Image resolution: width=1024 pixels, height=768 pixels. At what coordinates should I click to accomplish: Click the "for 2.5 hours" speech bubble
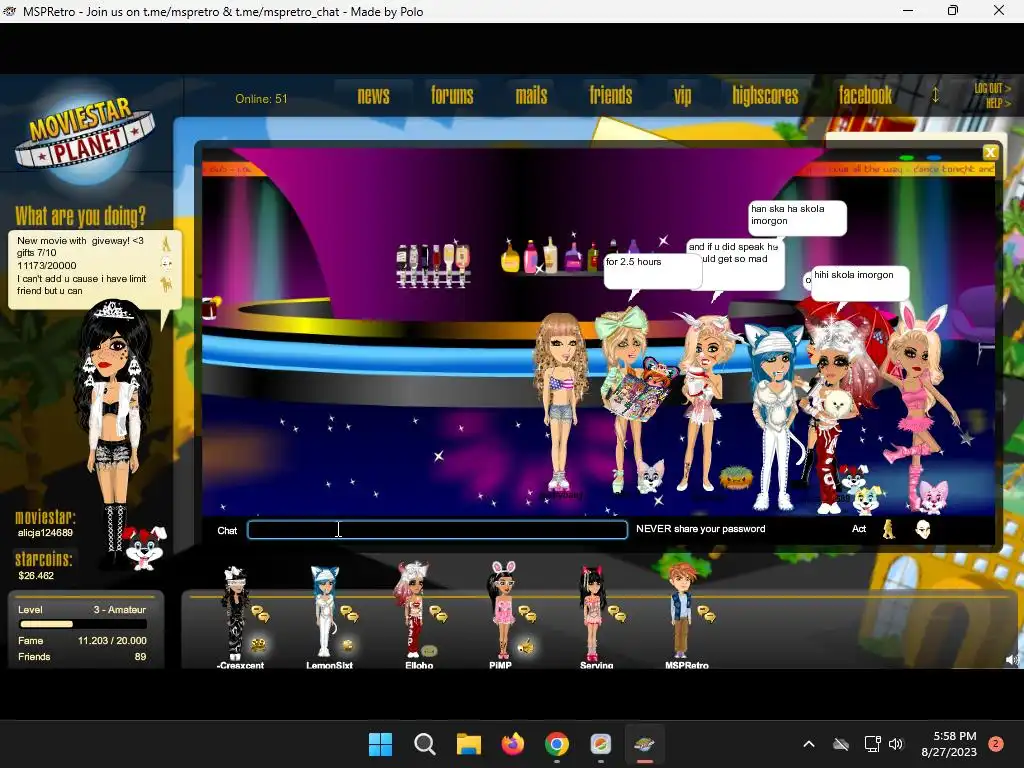click(652, 271)
